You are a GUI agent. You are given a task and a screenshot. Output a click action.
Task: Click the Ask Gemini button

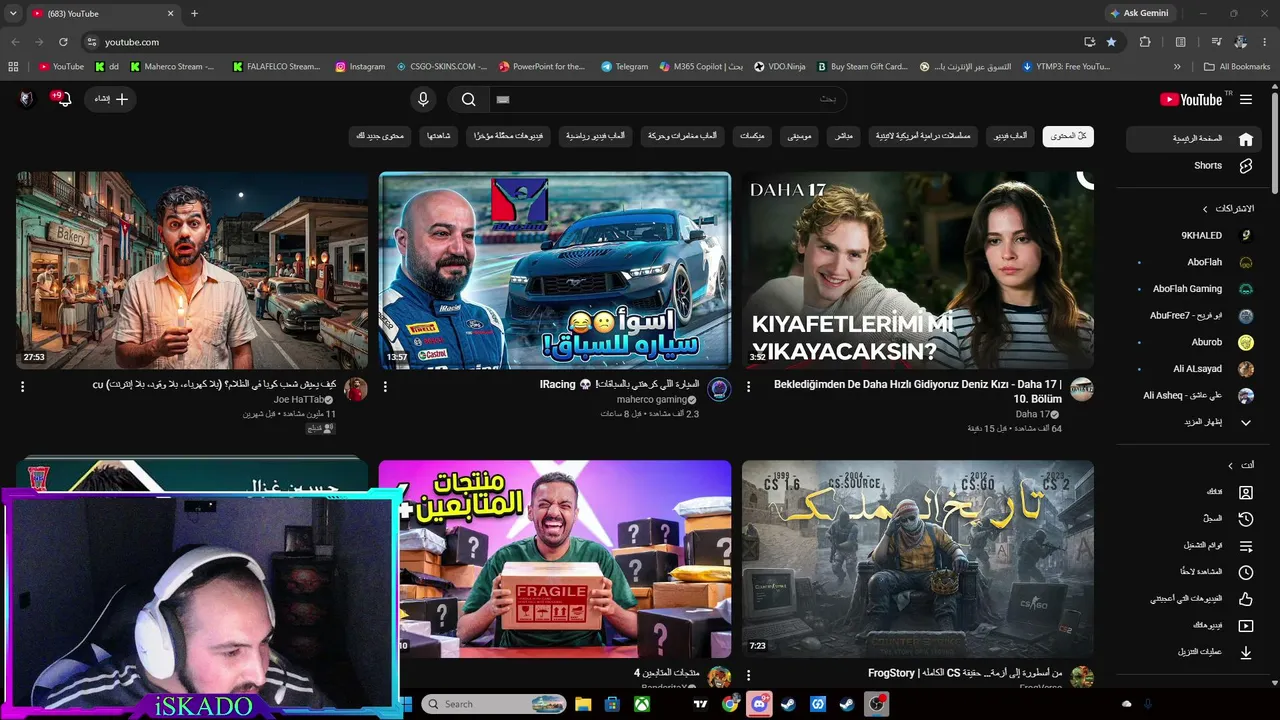coord(1139,13)
